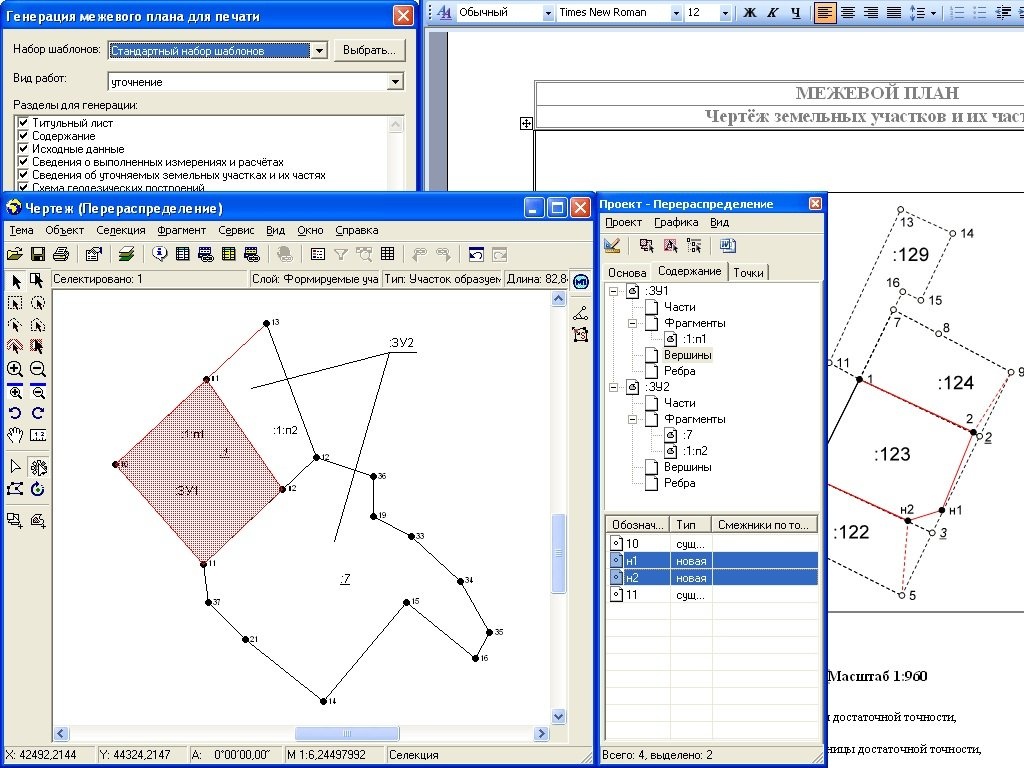Image resolution: width=1024 pixels, height=768 pixels.
Task: Open the Фрагмент menu
Action: pos(181,230)
